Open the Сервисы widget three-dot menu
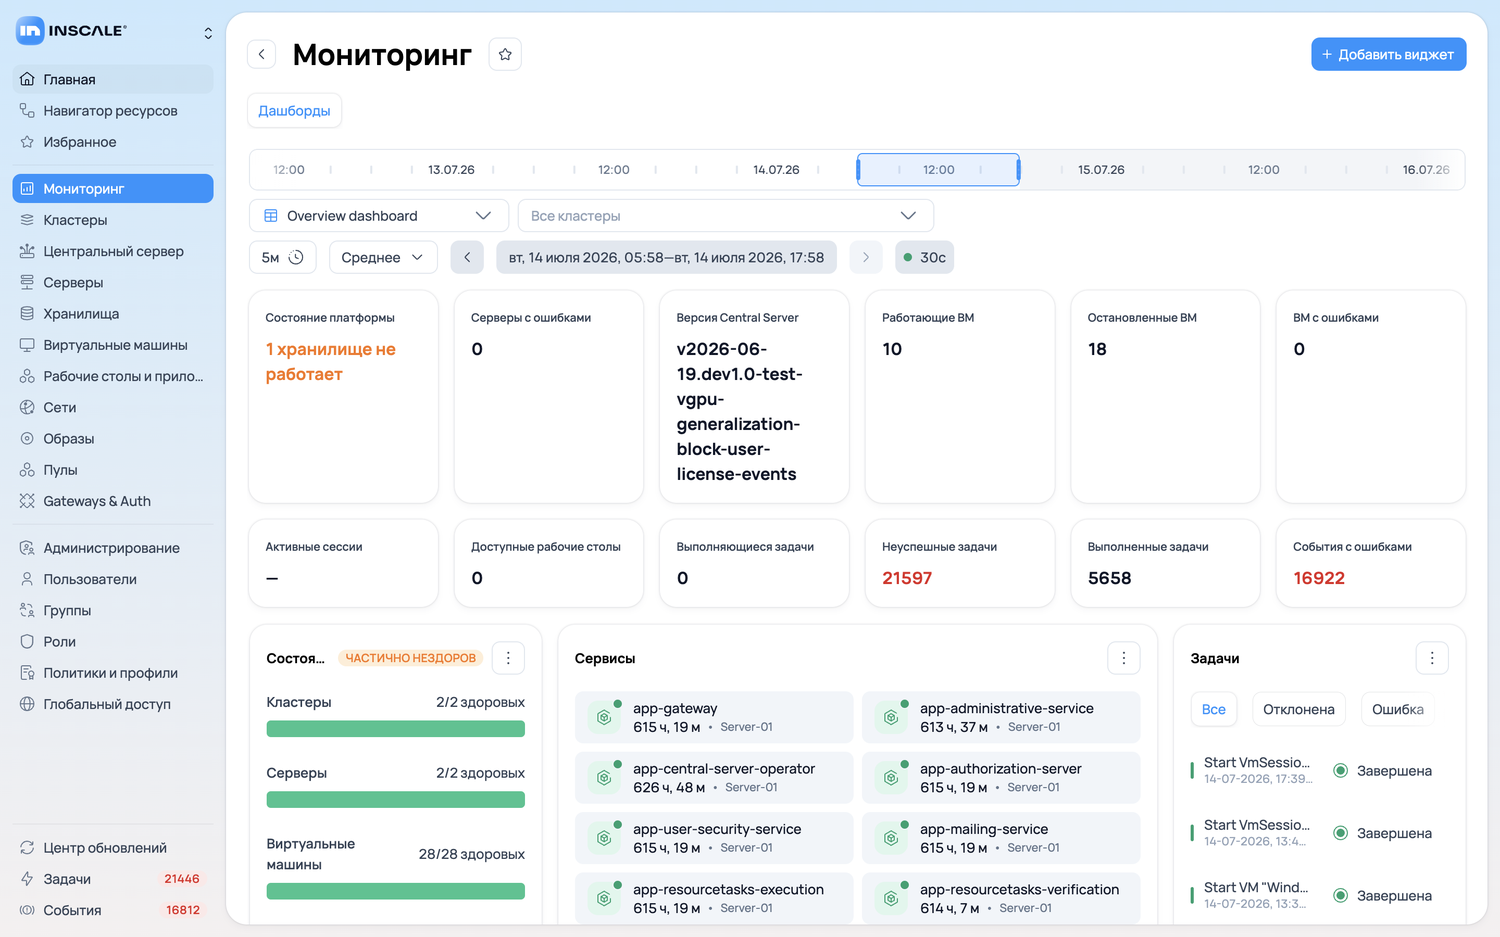The image size is (1500, 937). coord(1124,658)
